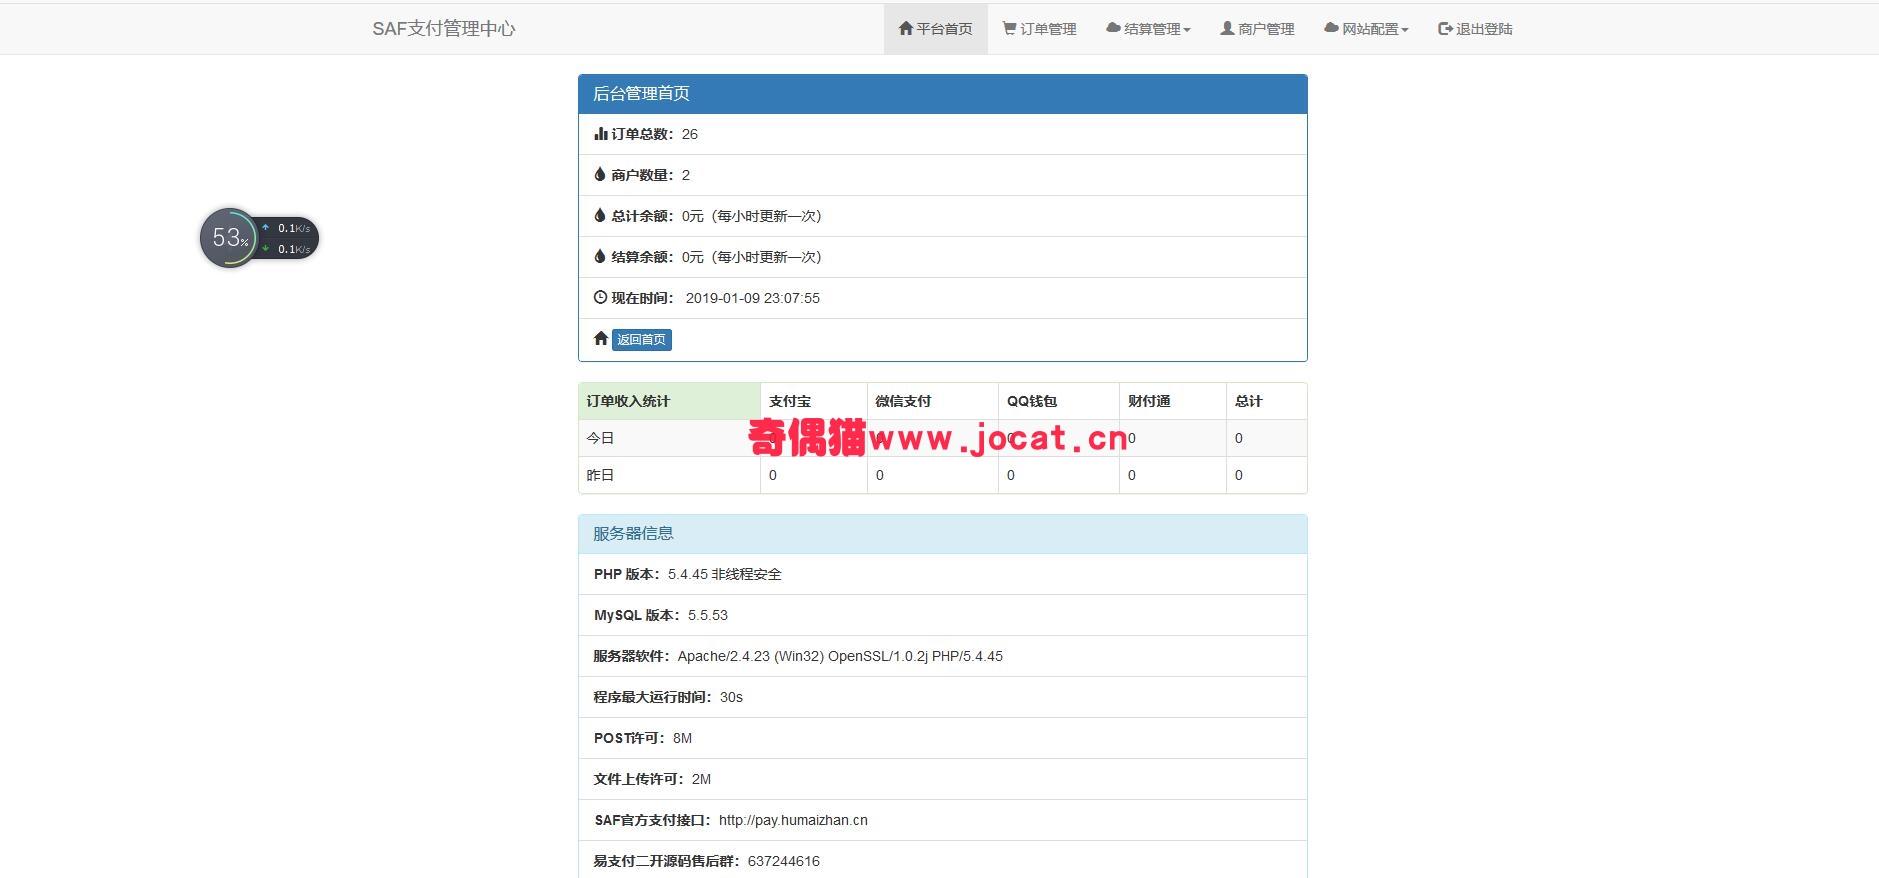Click the droplet icon by 总计余额
This screenshot has width=1879, height=878.
pyautogui.click(x=600, y=216)
